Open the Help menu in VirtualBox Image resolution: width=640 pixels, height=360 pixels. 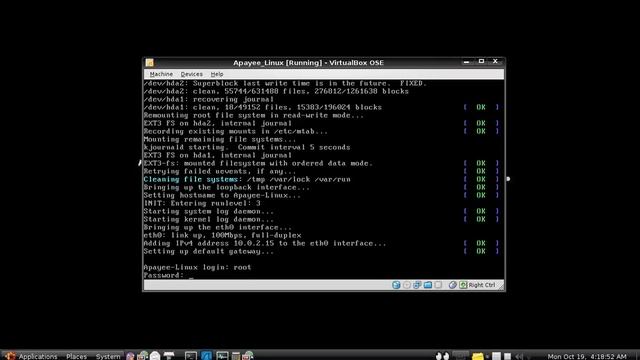pos(217,74)
